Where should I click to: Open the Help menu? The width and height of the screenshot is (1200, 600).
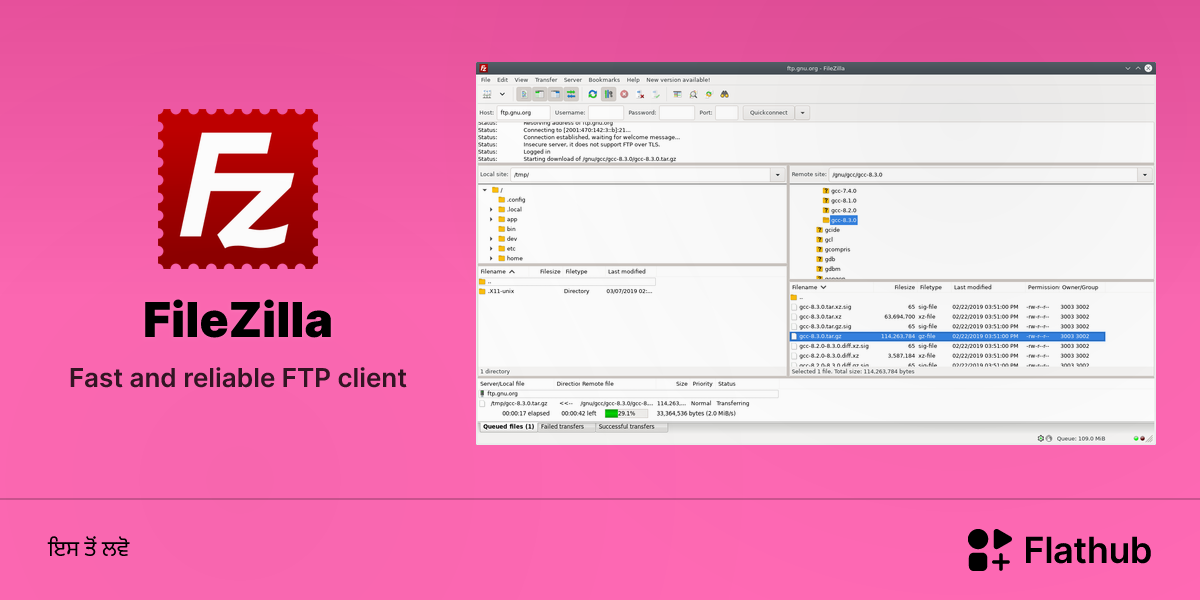633,80
